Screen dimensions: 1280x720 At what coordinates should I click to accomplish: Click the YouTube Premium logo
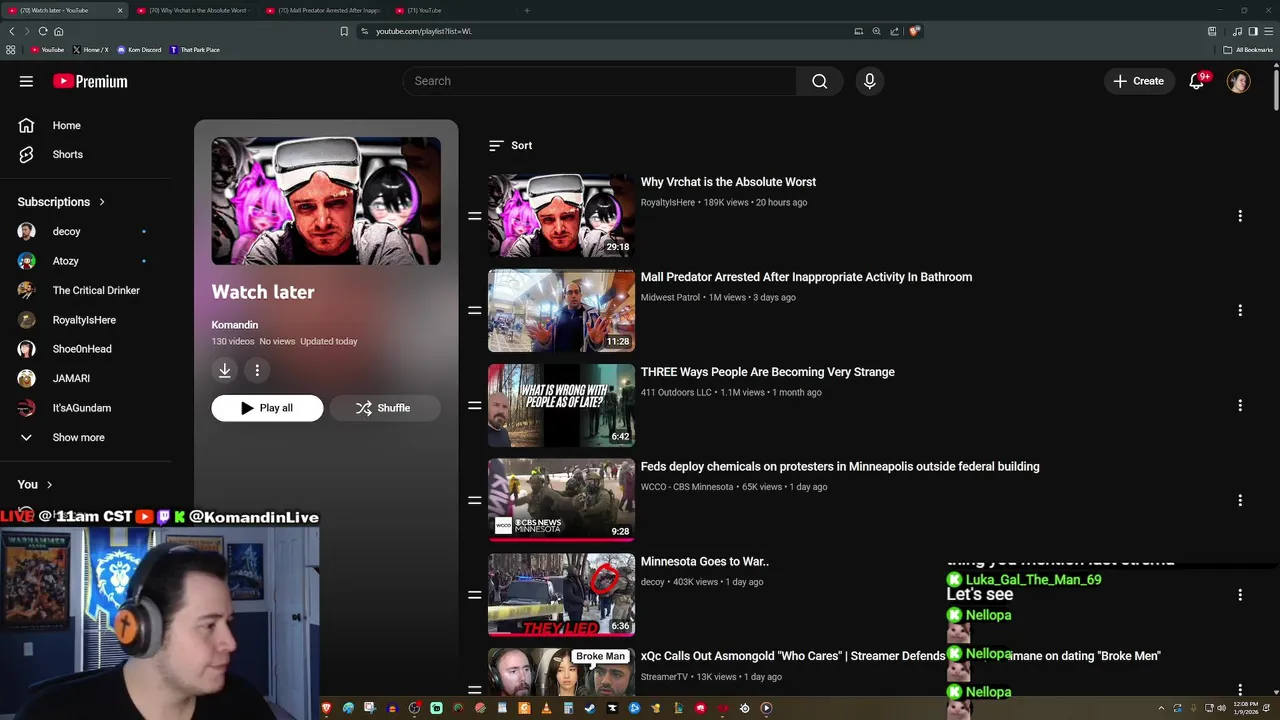pyautogui.click(x=90, y=81)
